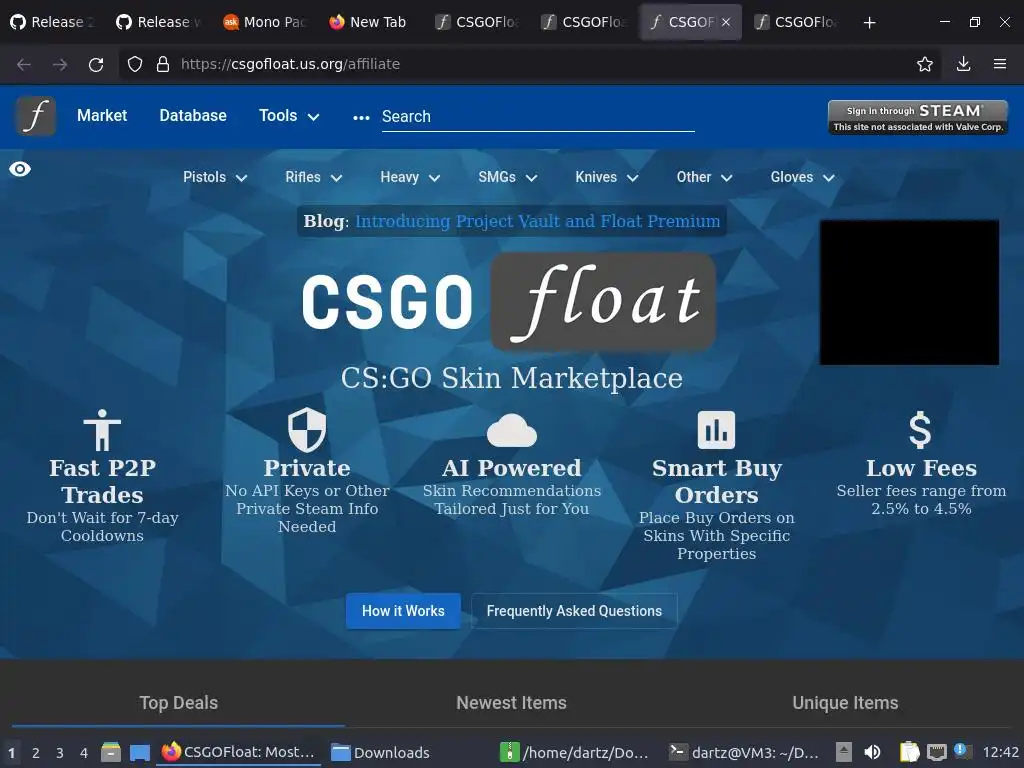1024x768 pixels.
Task: Open the Market page
Action: point(102,116)
